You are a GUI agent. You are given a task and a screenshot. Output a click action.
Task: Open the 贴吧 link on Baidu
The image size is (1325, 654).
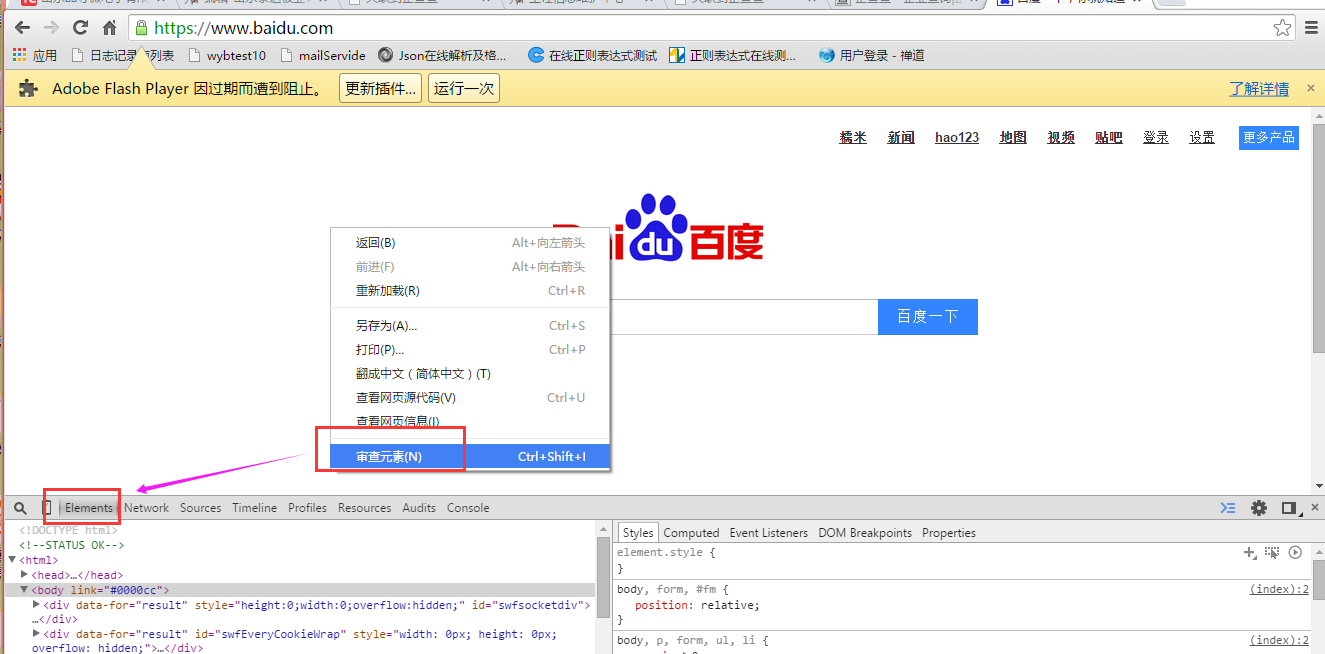click(x=1109, y=138)
